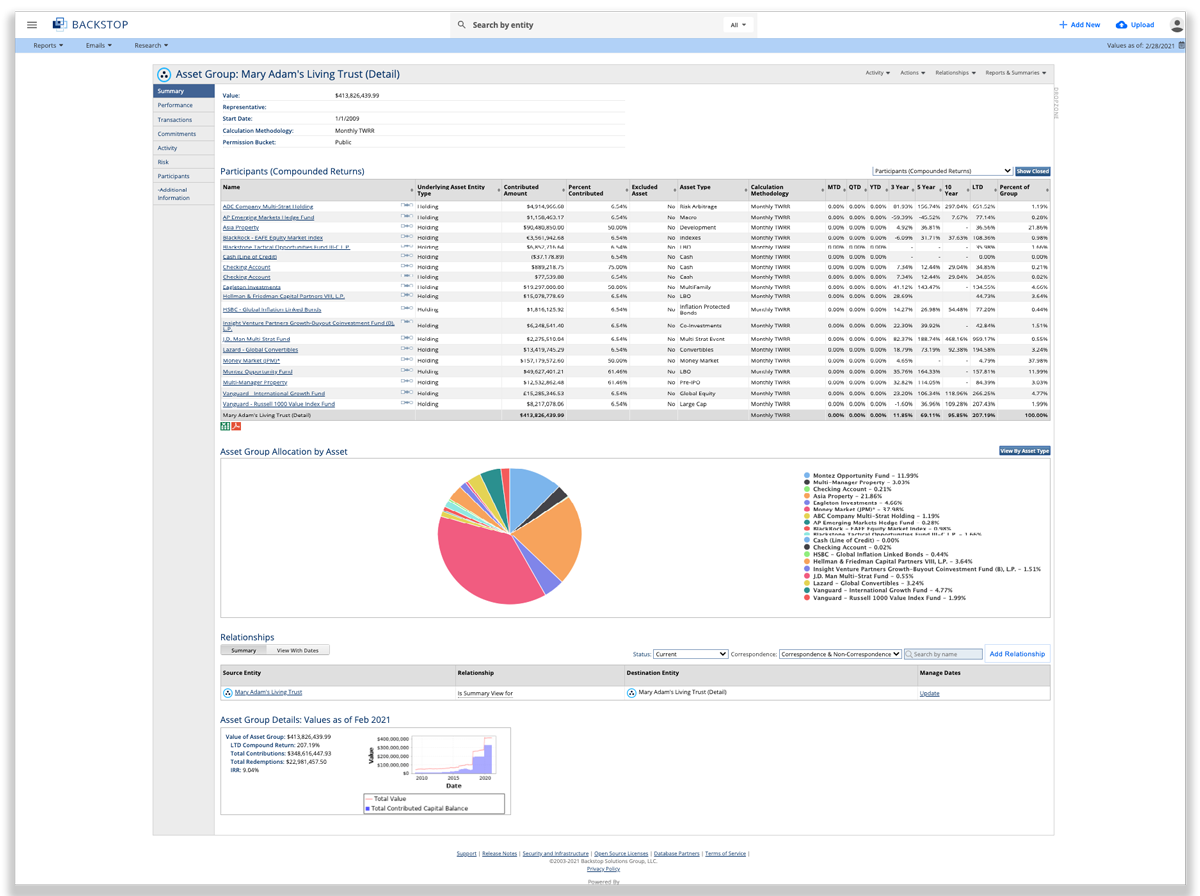Expand the Actions dropdown

tap(912, 73)
